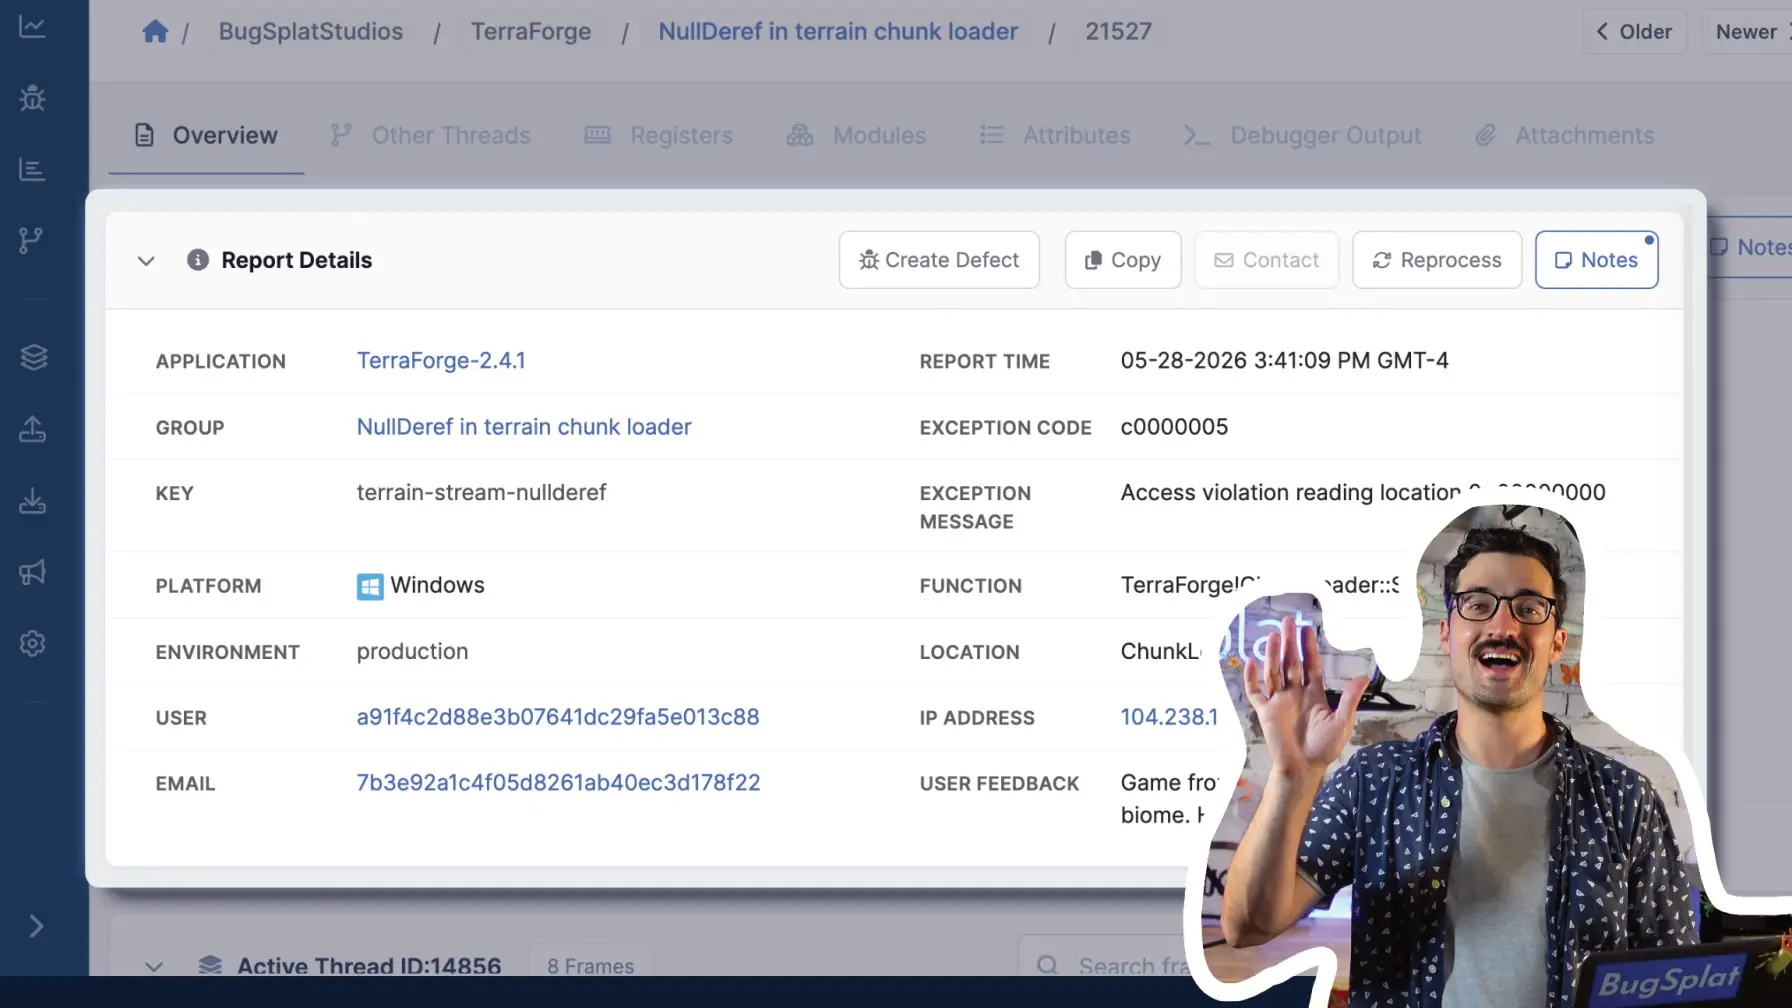
Task: Open the crashes bug sidebar icon
Action: click(x=32, y=98)
